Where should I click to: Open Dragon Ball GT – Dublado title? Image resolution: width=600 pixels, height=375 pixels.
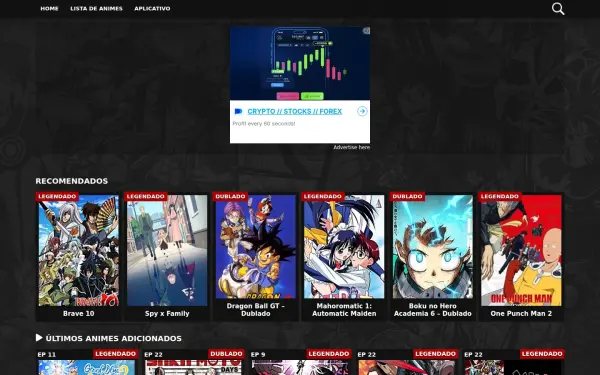click(x=256, y=310)
